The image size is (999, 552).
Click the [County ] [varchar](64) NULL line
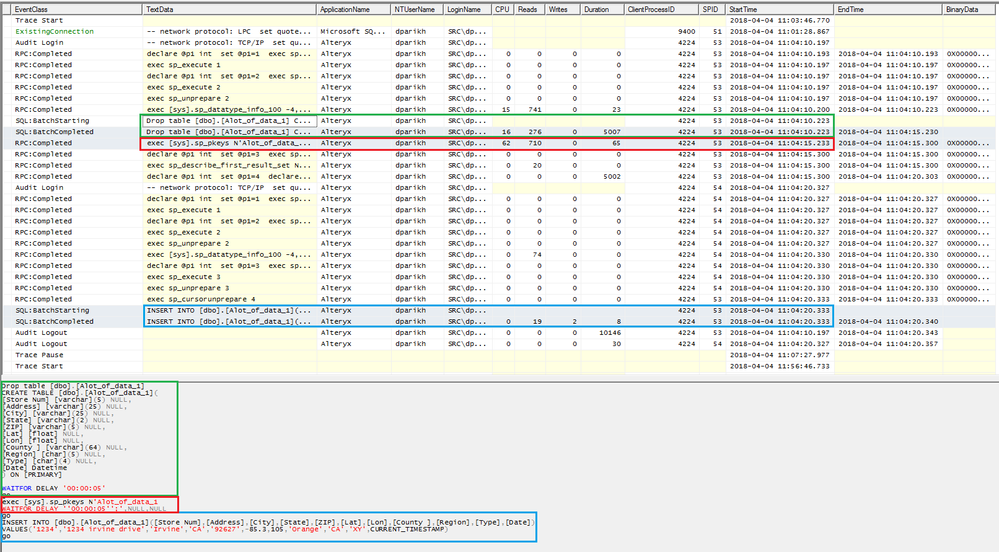click(64, 447)
